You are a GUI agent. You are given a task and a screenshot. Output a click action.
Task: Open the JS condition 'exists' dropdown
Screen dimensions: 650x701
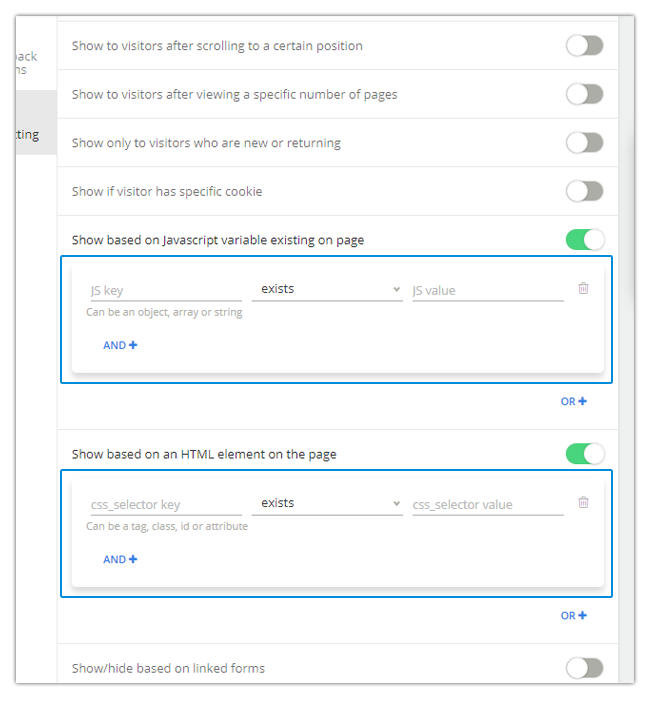coord(327,290)
